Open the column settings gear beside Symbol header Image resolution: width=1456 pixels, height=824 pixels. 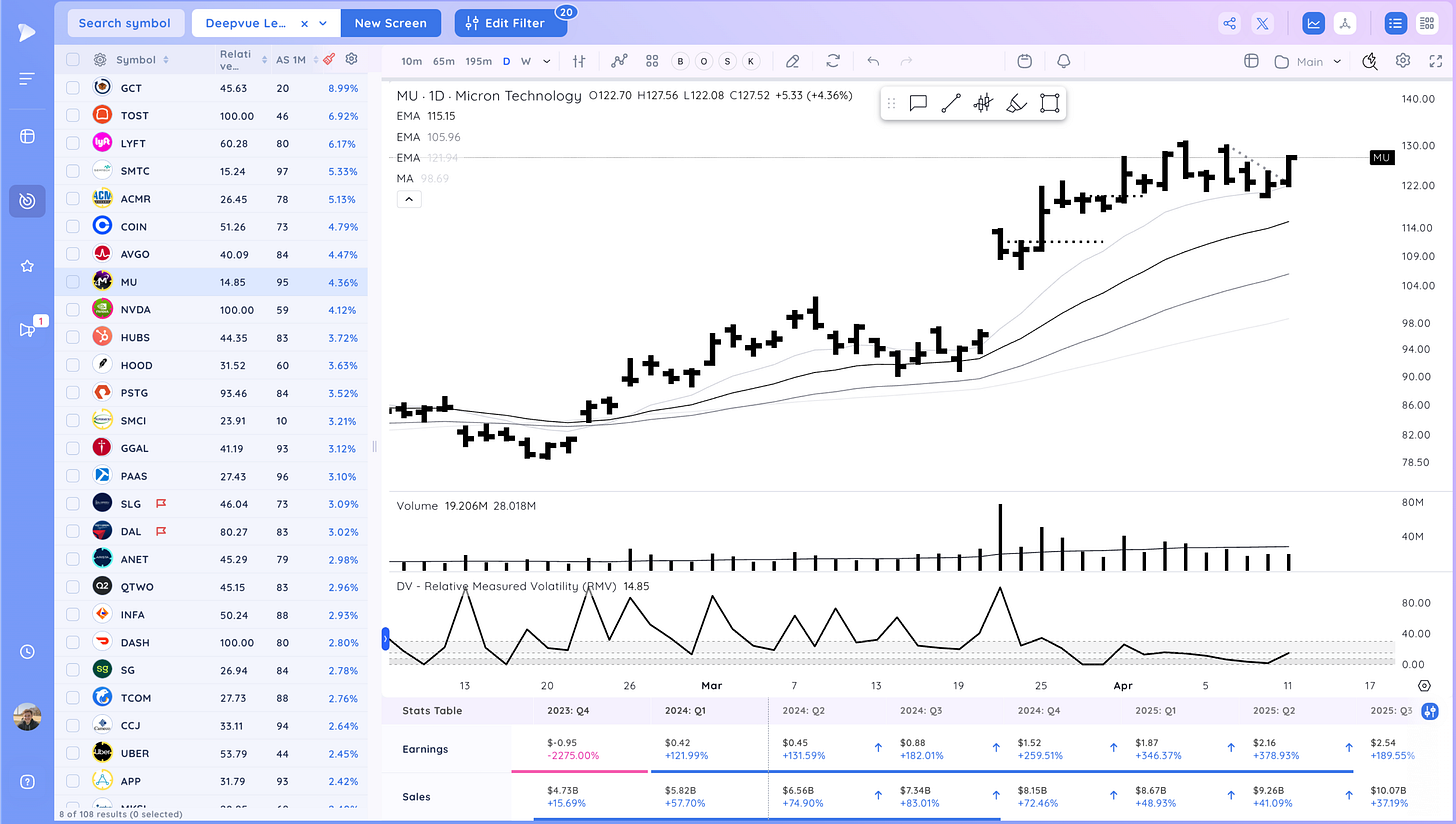pos(100,60)
